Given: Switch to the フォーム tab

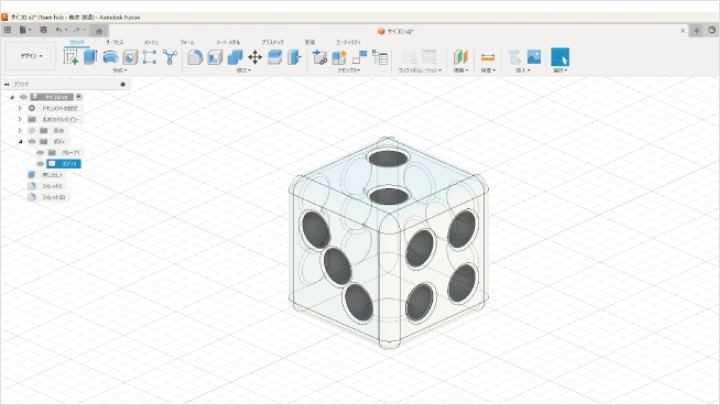Looking at the screenshot, I should tap(187, 42).
